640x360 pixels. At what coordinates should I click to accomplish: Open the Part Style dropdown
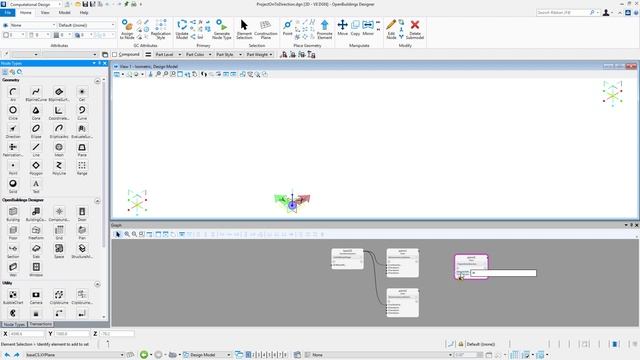(228, 54)
